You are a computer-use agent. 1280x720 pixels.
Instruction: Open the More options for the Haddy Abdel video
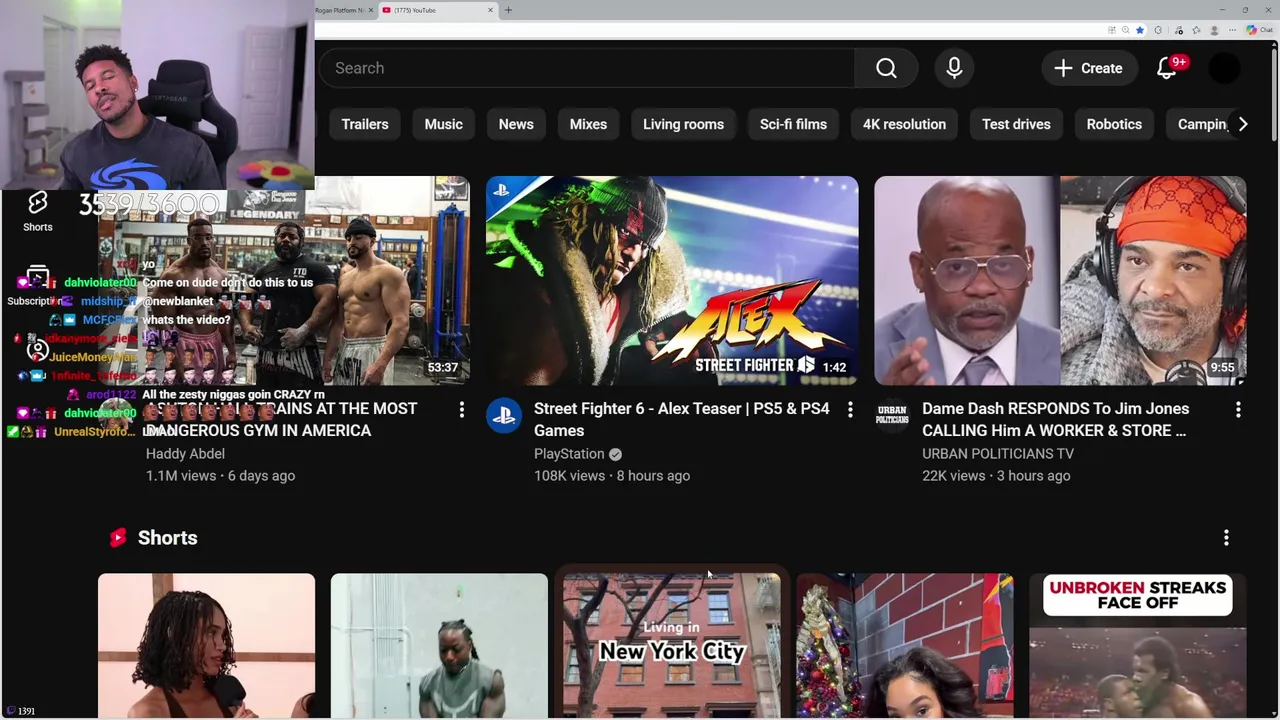461,410
